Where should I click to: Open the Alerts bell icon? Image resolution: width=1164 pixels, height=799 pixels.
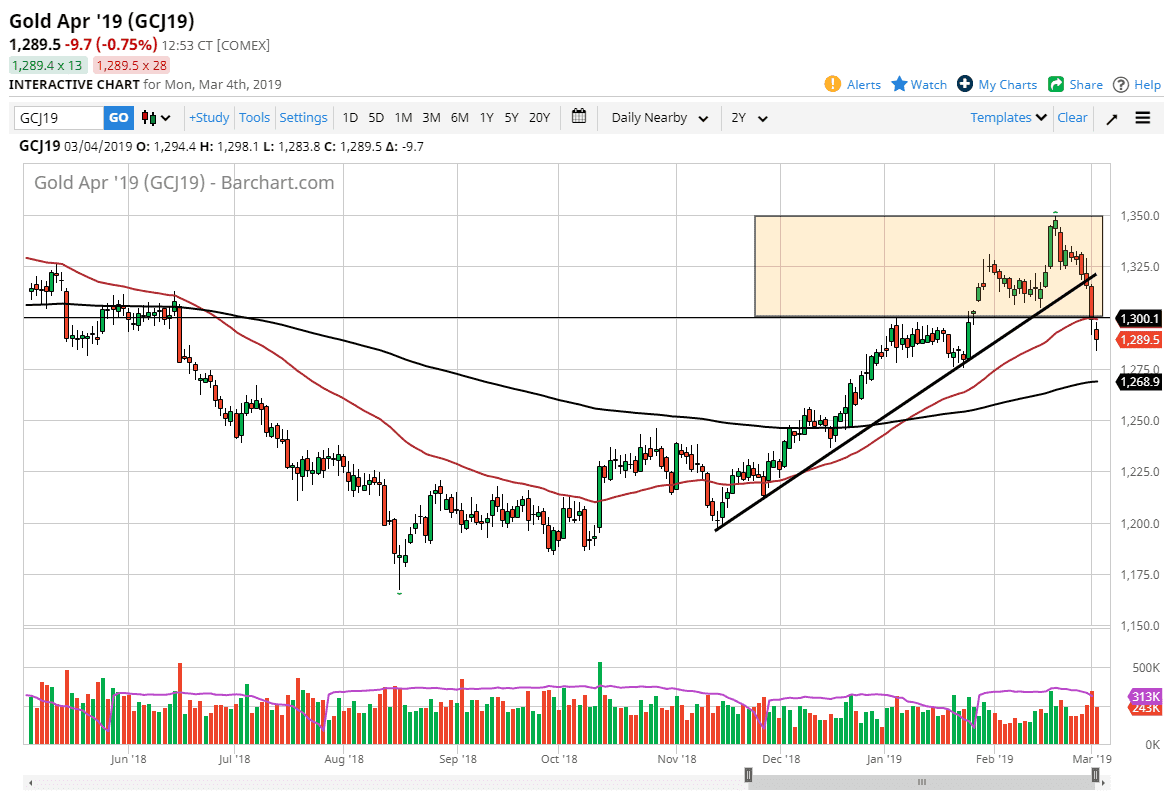click(833, 84)
